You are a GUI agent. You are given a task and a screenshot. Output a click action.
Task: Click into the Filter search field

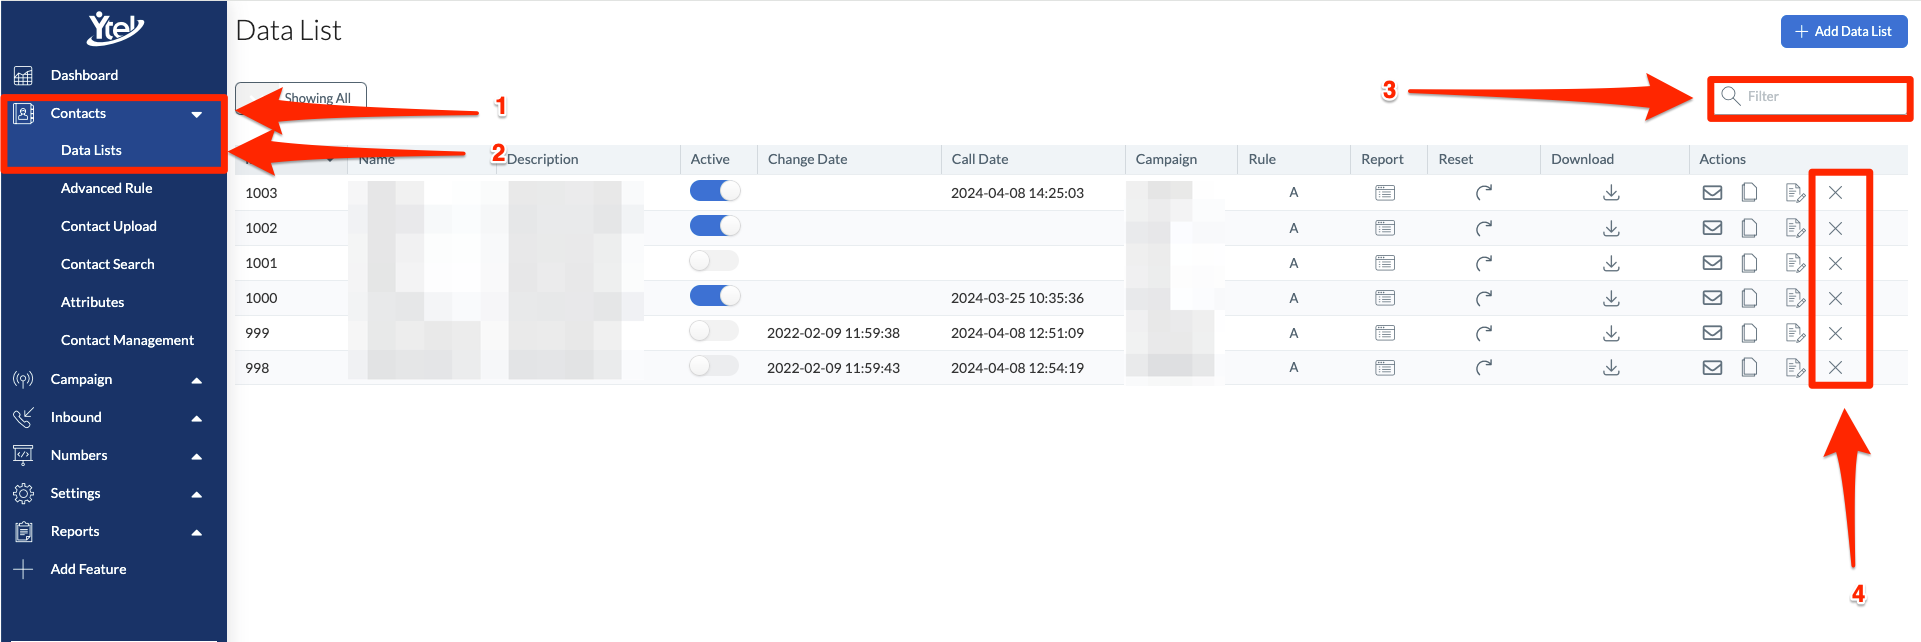pyautogui.click(x=1811, y=97)
